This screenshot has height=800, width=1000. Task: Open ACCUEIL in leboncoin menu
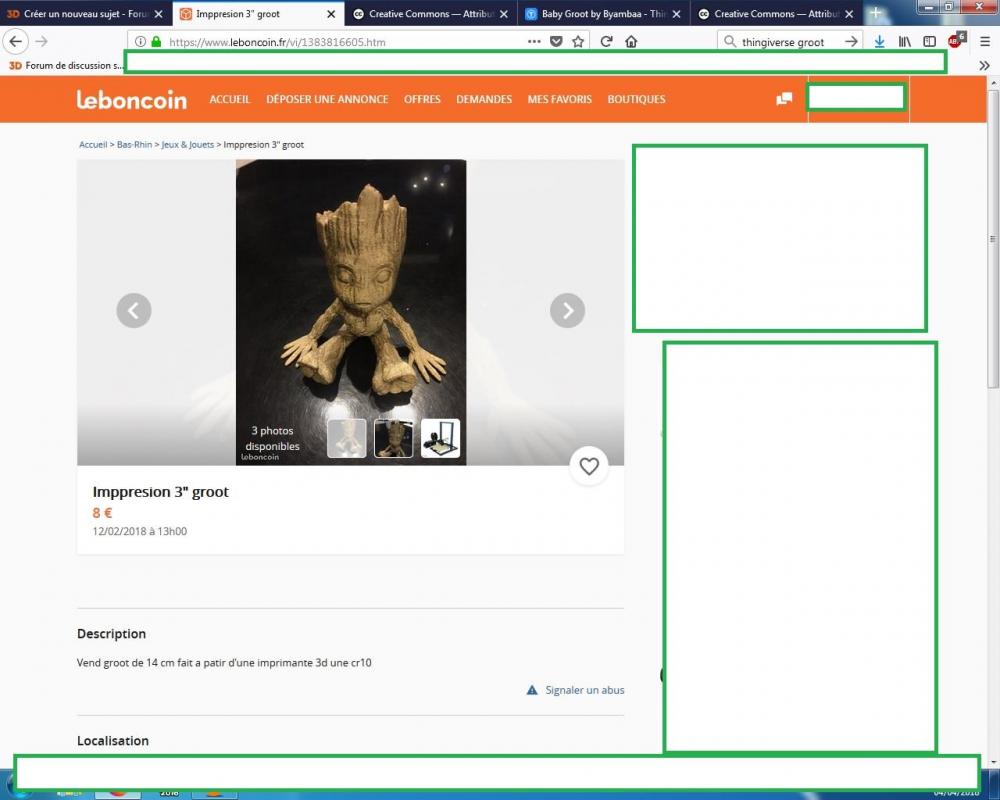(230, 99)
